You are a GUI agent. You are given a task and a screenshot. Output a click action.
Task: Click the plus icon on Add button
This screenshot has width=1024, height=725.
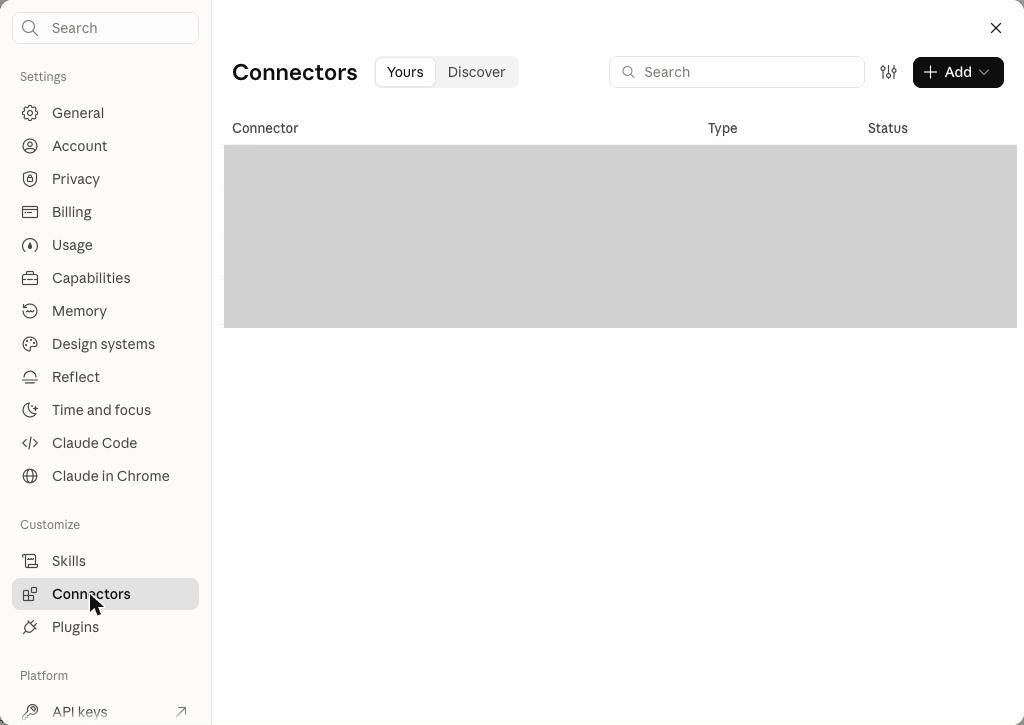[930, 72]
